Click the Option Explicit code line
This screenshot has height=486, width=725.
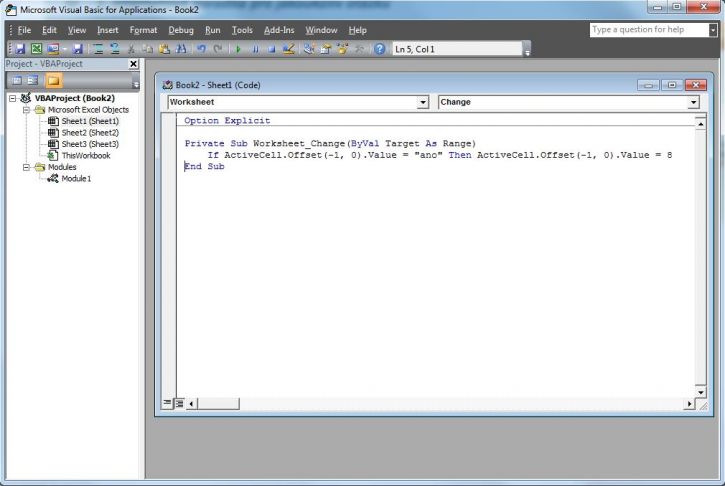227,121
